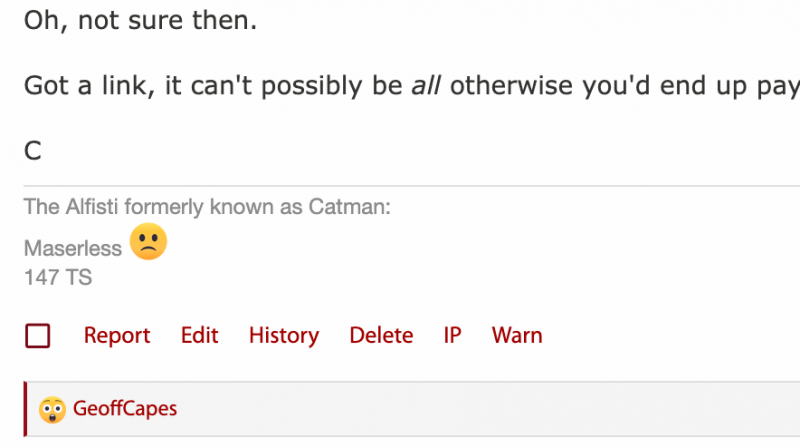
Task: Click the 'C' sign-off letter
Action: 33,151
